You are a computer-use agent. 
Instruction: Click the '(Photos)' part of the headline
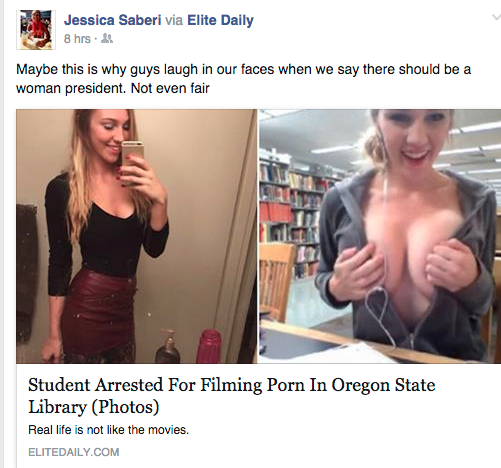coord(125,407)
